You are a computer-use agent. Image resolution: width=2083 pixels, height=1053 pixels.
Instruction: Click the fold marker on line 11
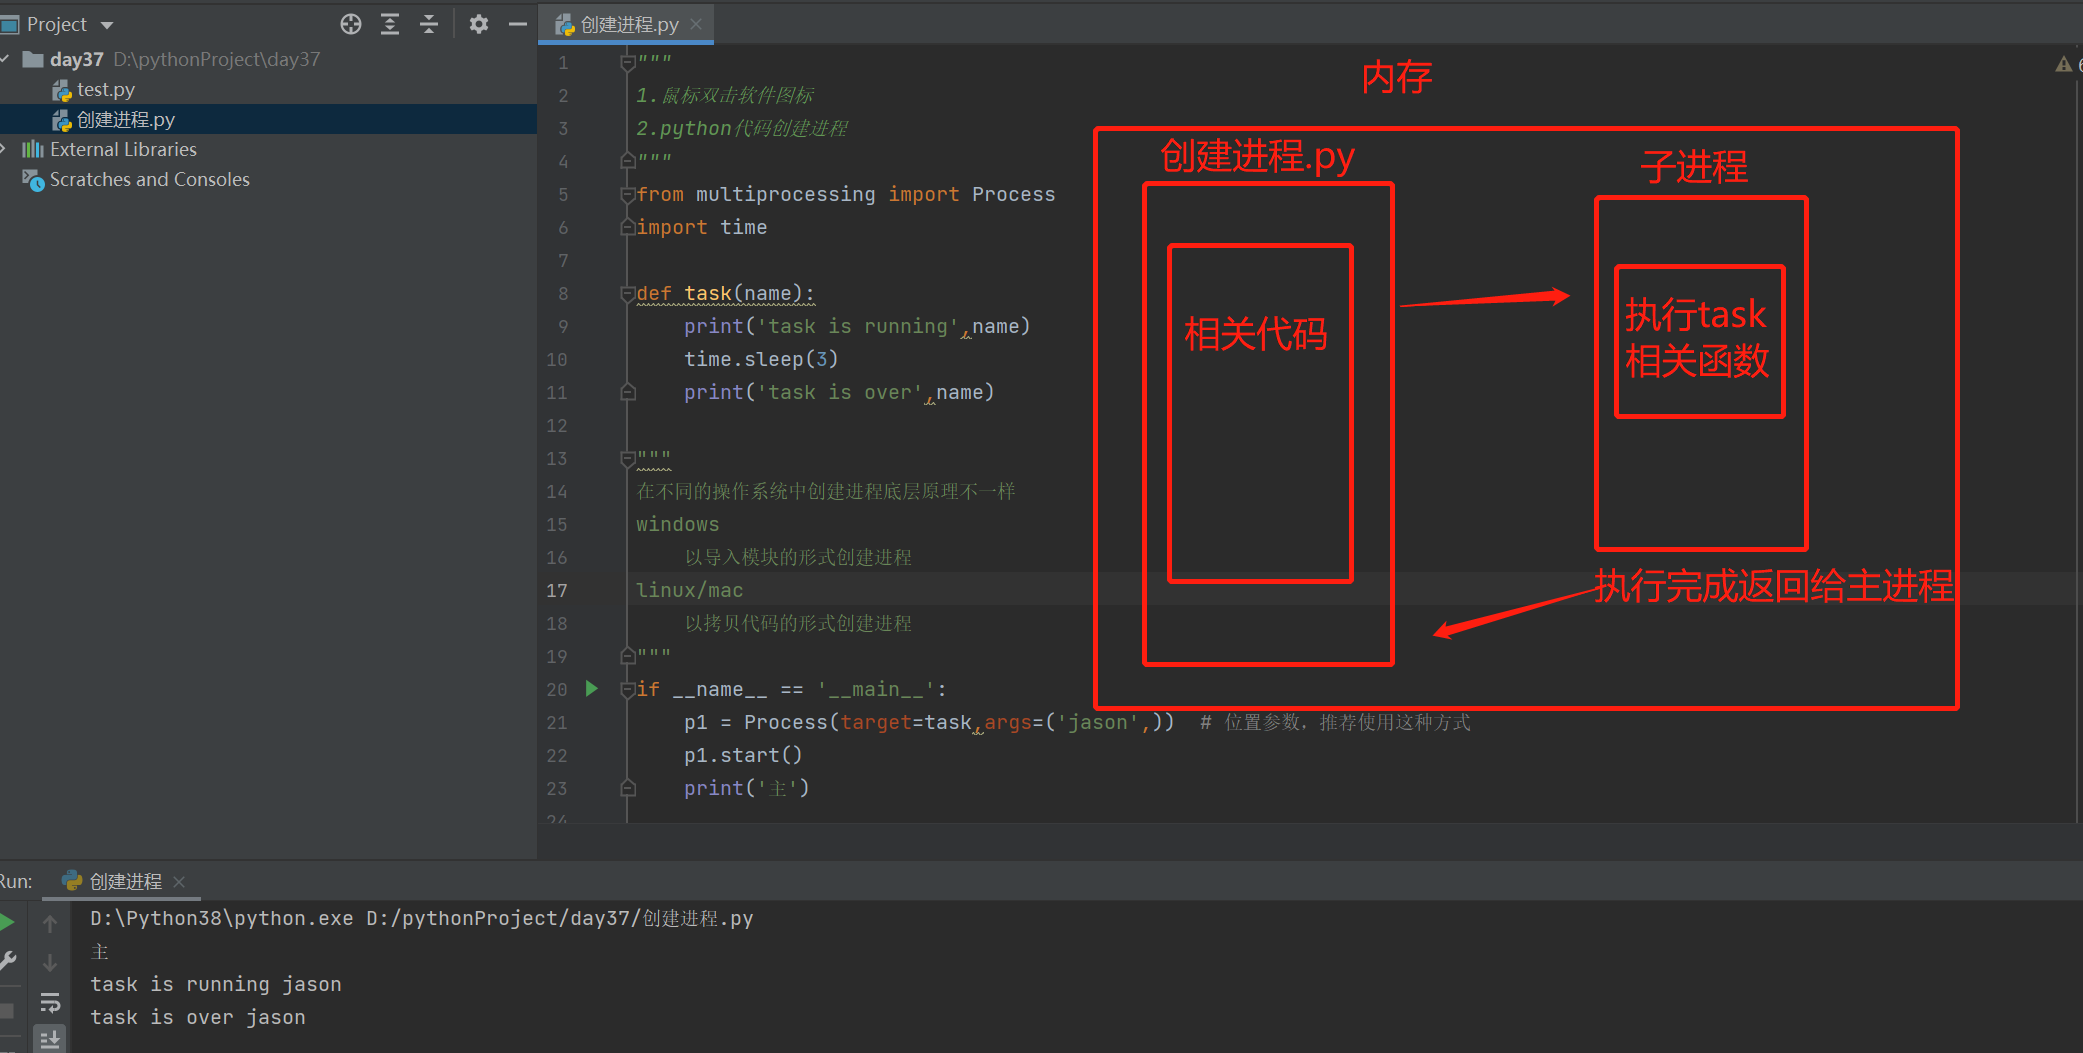point(628,392)
